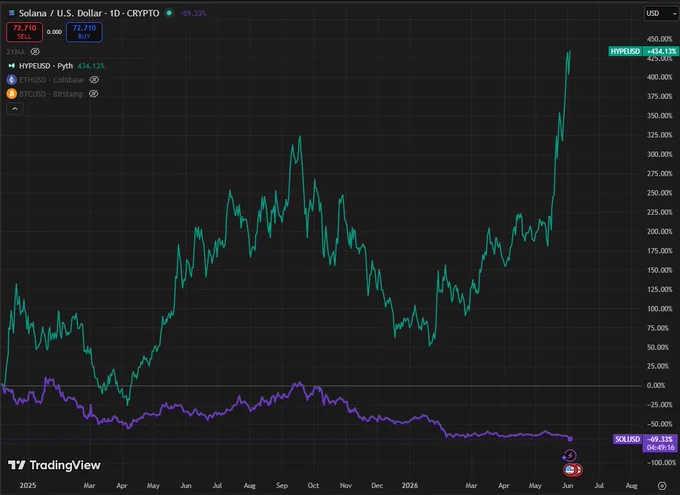
Task: Click the -100.00% level on price axis
Action: (660, 462)
